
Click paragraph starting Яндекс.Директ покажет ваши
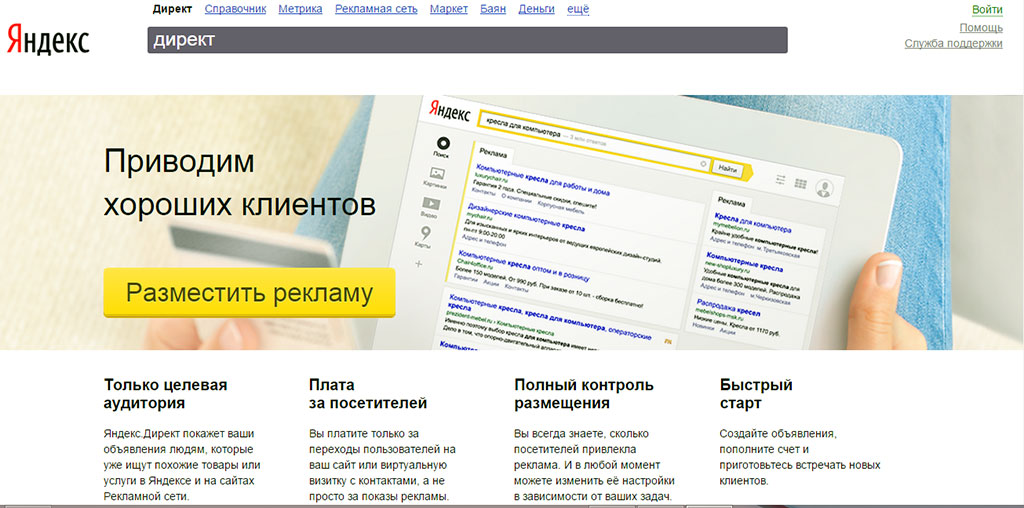[182, 465]
